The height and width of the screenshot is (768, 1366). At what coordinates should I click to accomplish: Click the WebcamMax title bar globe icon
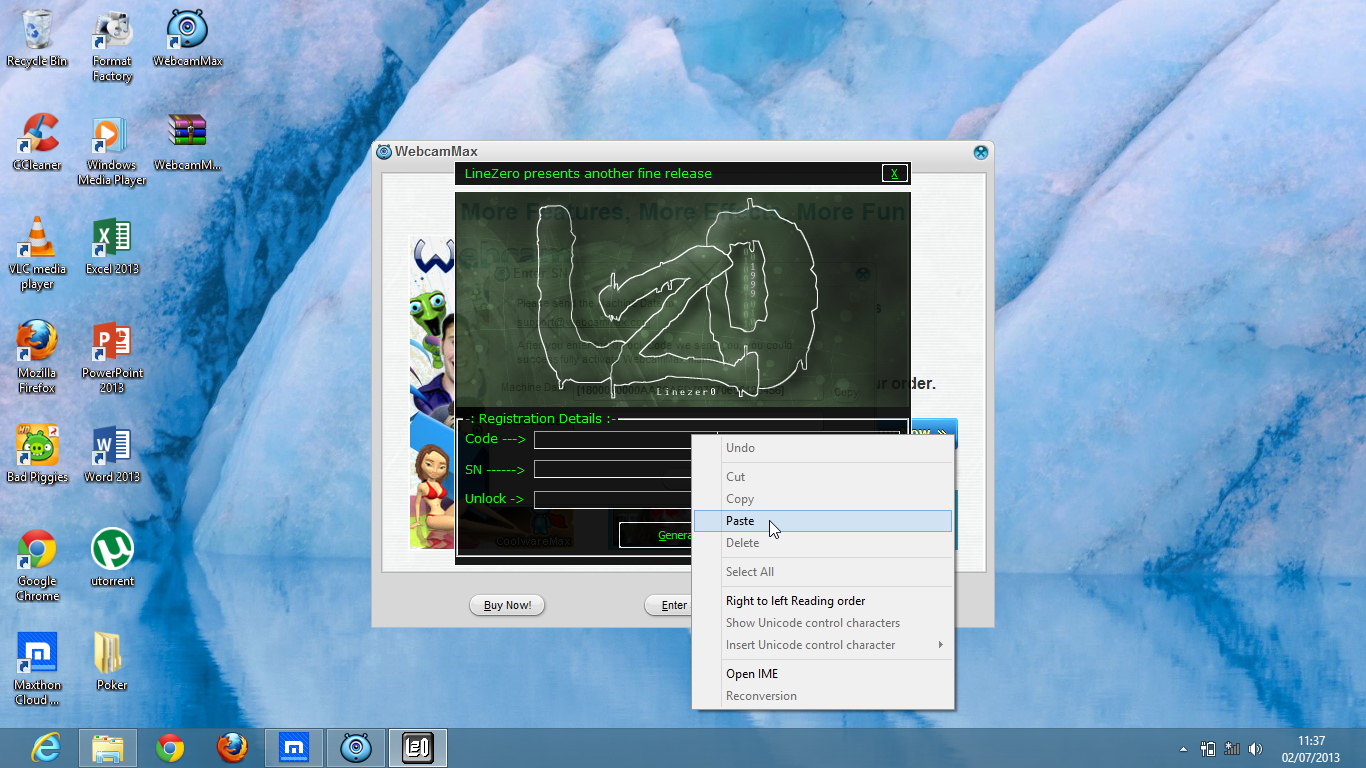pyautogui.click(x=981, y=152)
